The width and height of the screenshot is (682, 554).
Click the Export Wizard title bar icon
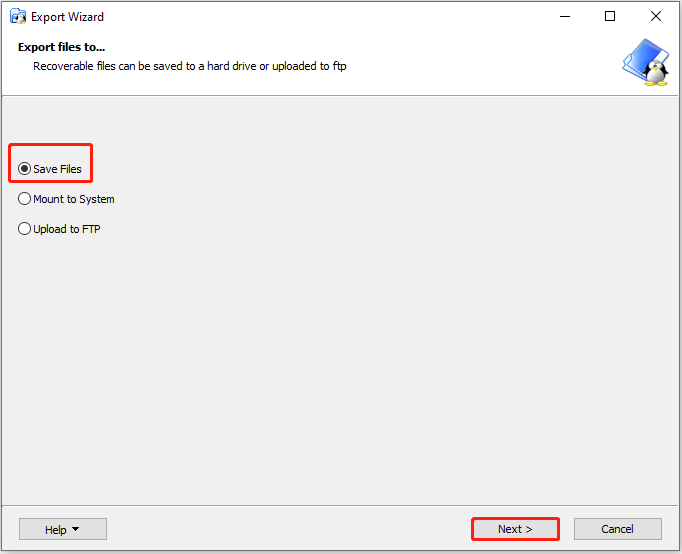(18, 17)
